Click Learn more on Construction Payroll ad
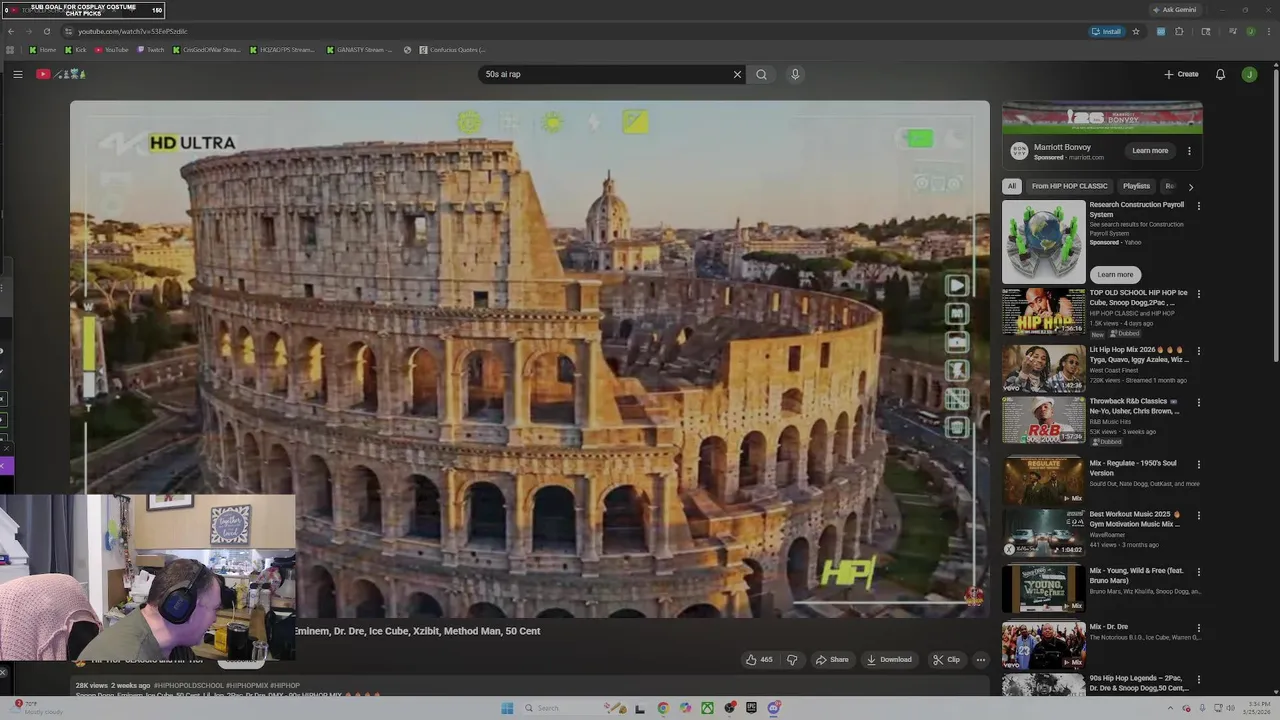1280x720 pixels. (x=1115, y=274)
